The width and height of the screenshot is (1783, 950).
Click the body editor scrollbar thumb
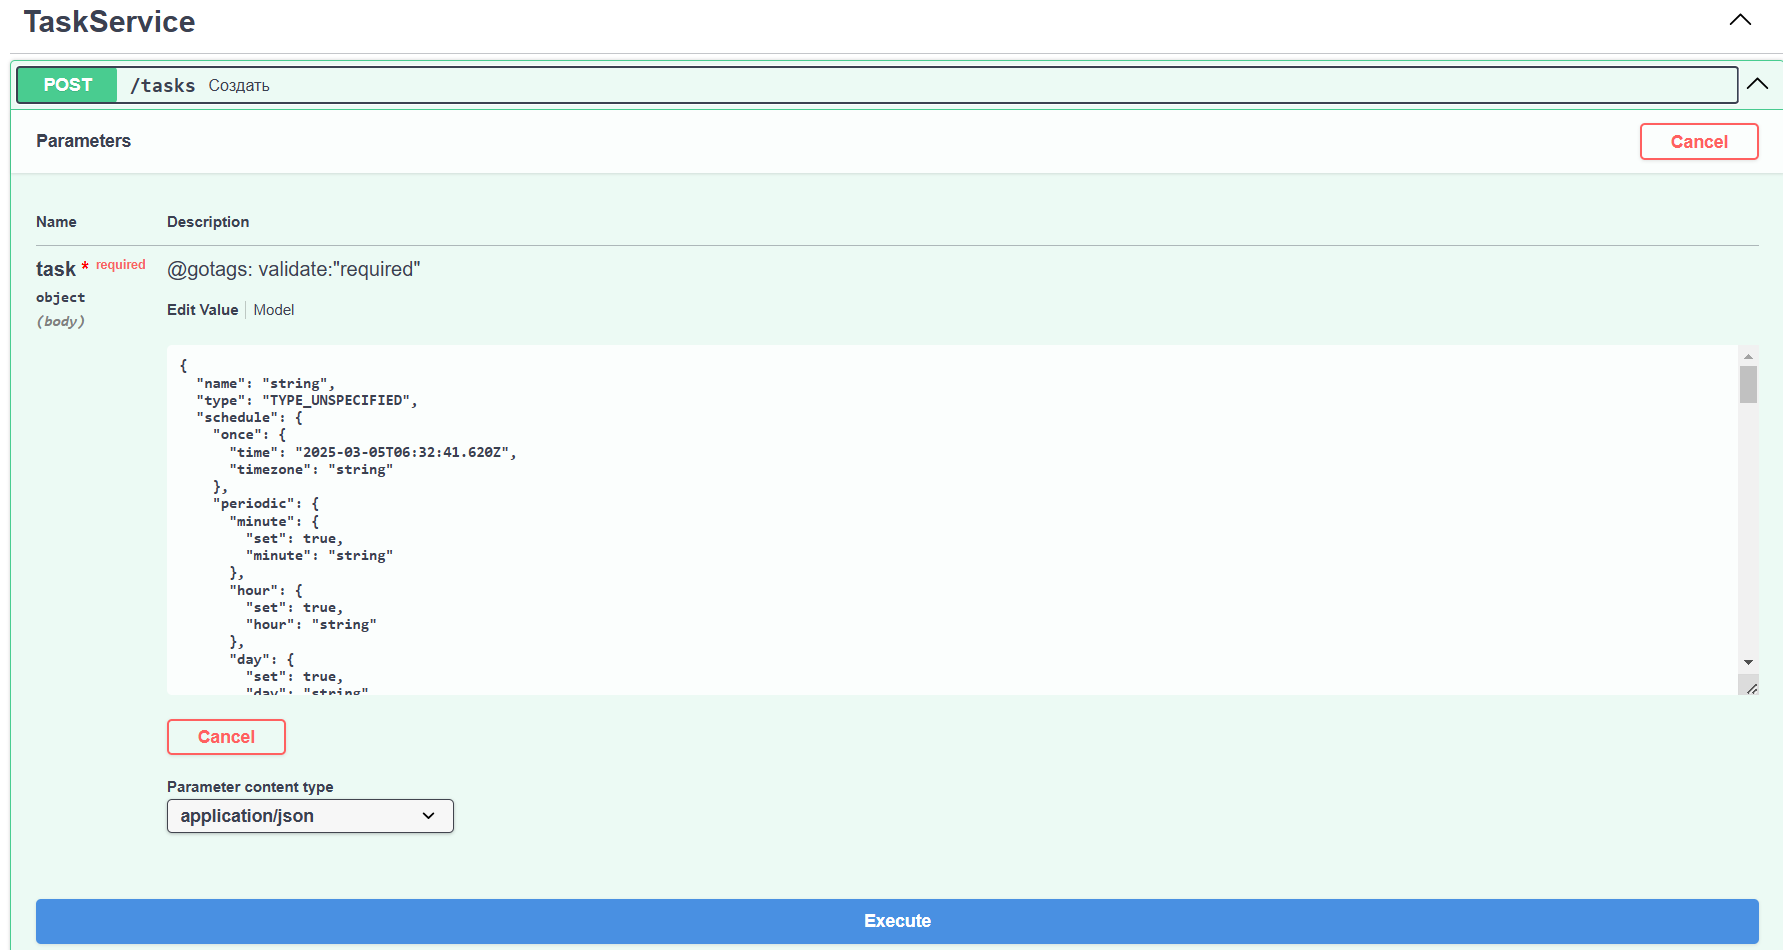pyautogui.click(x=1748, y=384)
